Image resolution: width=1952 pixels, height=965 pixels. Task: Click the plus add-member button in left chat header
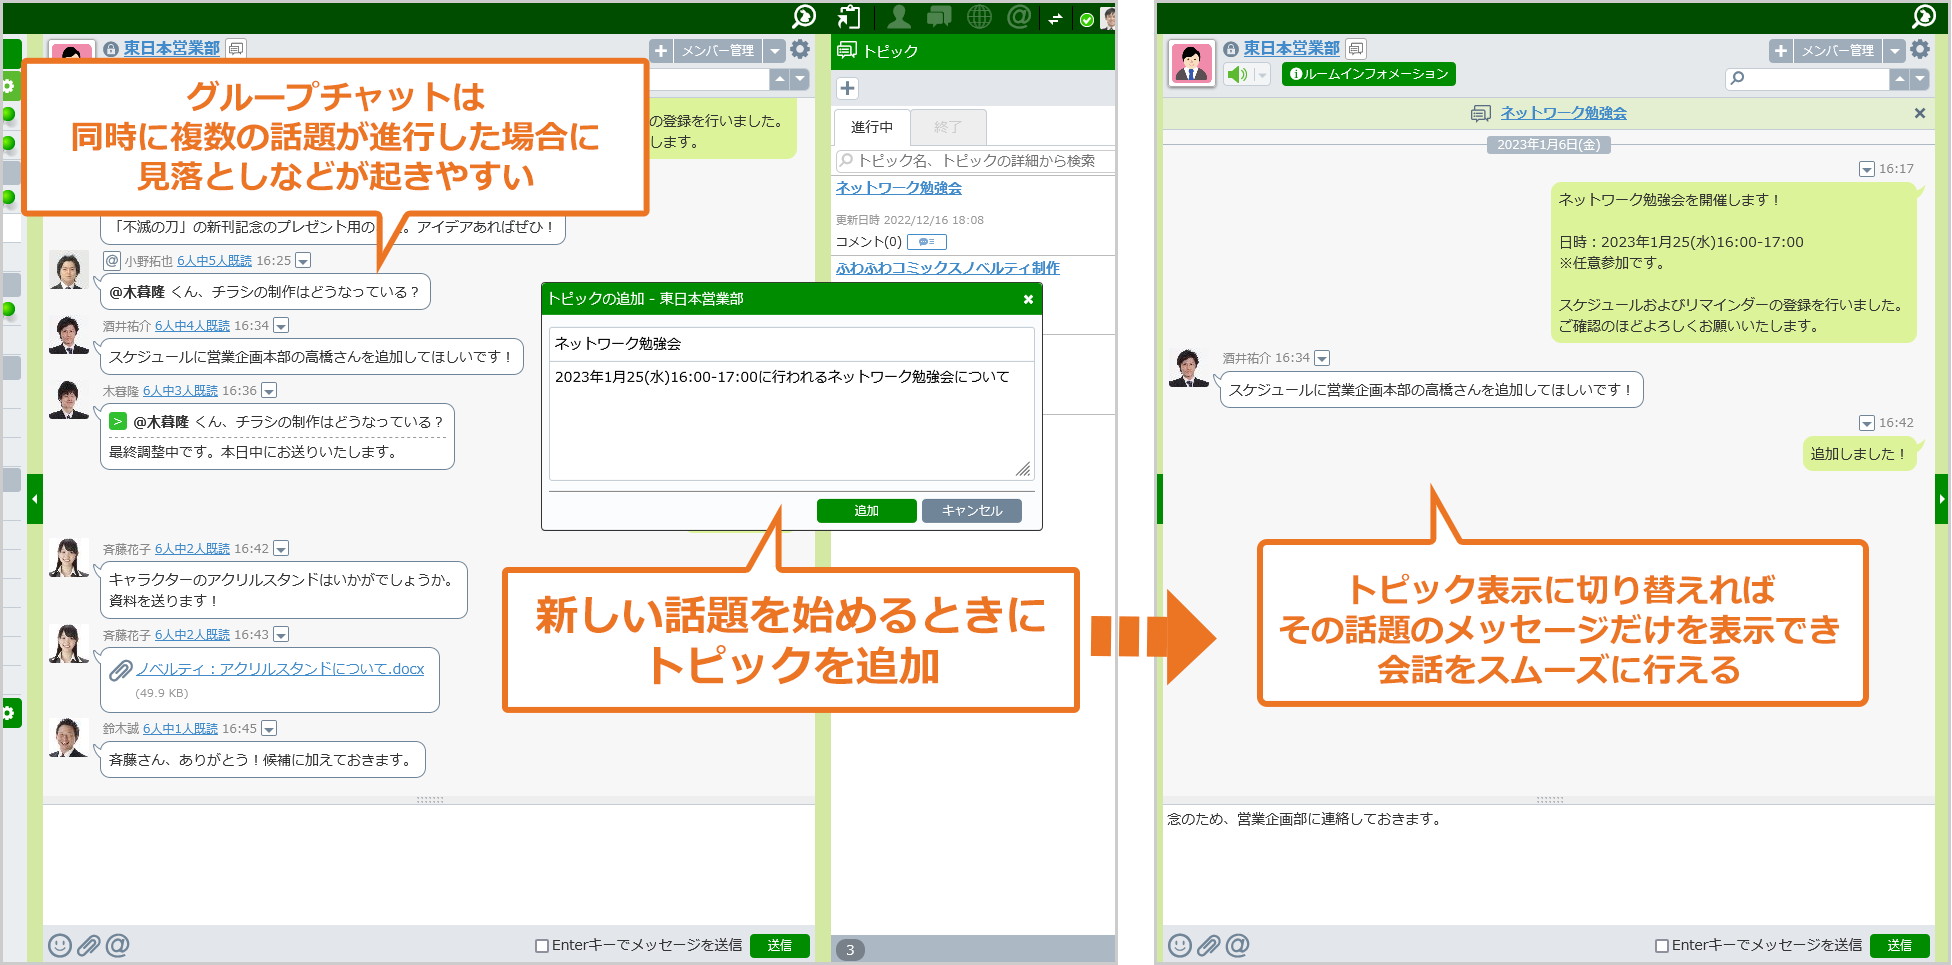(x=661, y=50)
